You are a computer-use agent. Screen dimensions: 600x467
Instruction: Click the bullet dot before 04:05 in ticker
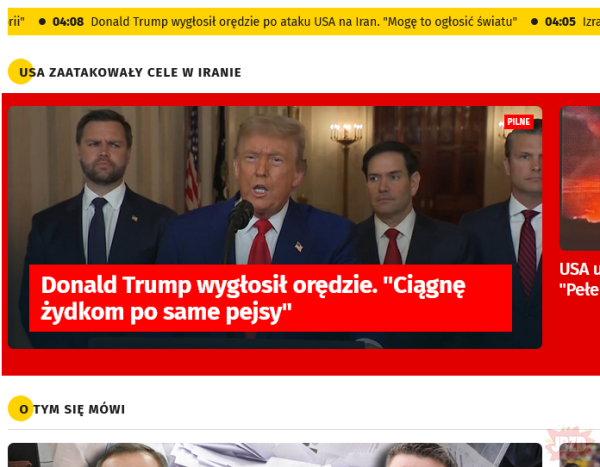pyautogui.click(x=535, y=22)
